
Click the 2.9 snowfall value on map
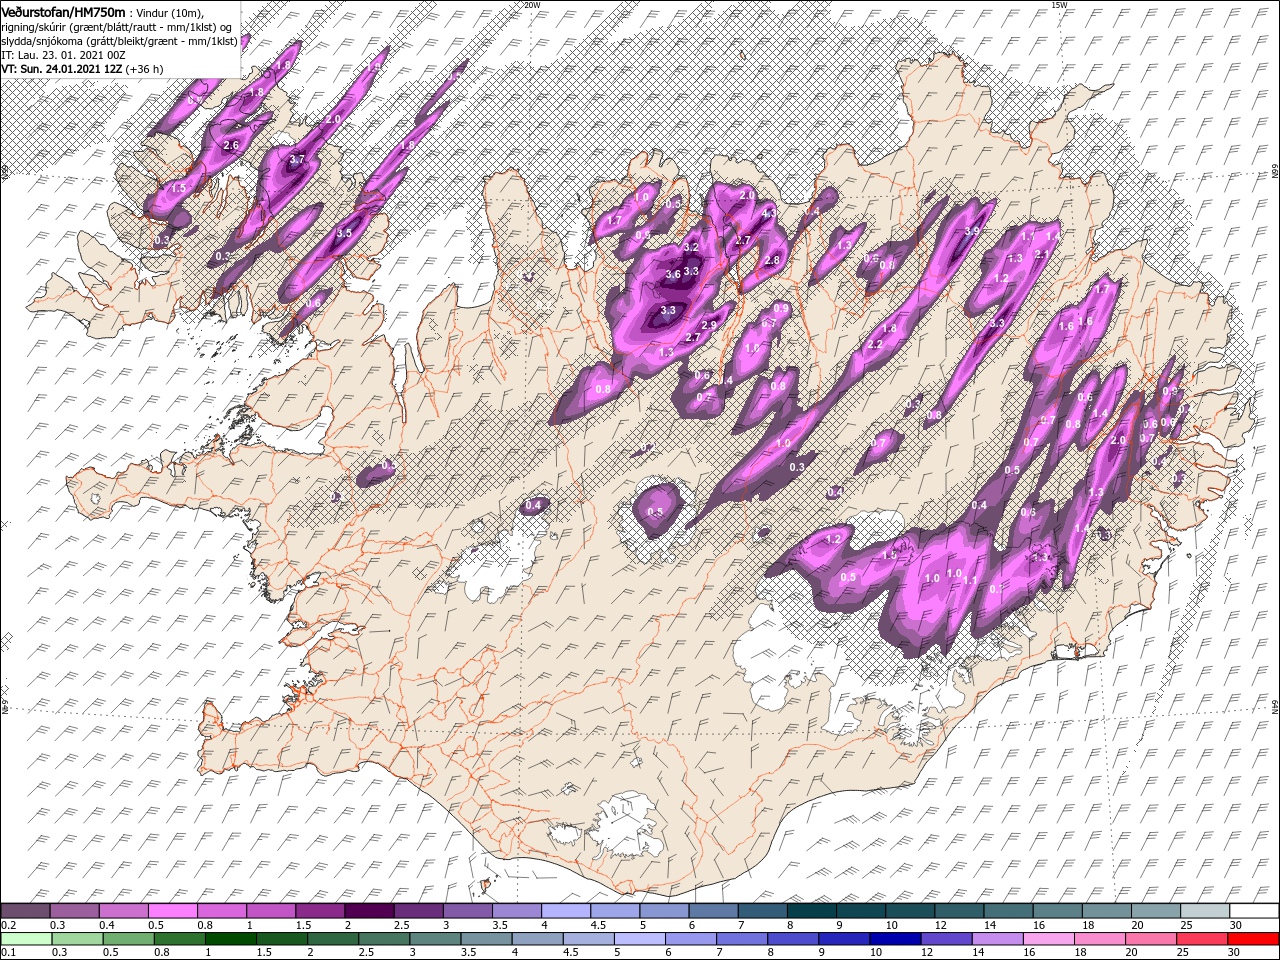pos(710,326)
